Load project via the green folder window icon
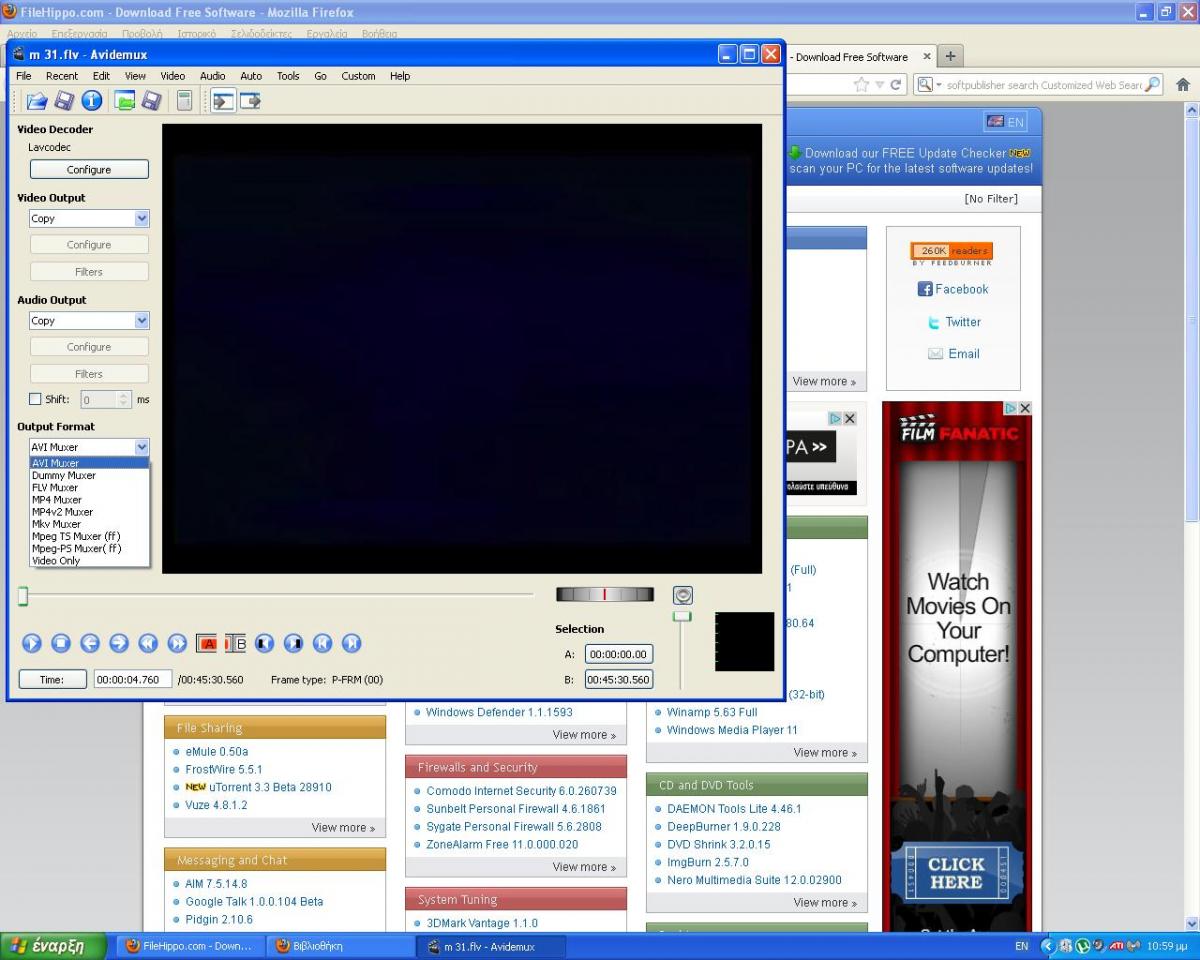1200x960 pixels. tap(124, 100)
